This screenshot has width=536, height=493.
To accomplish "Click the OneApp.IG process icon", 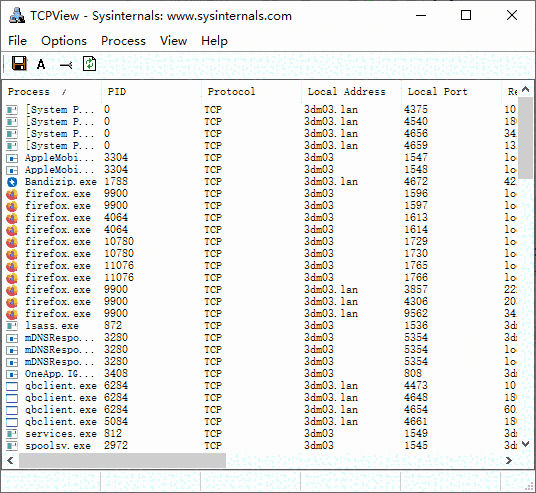I will coord(12,374).
